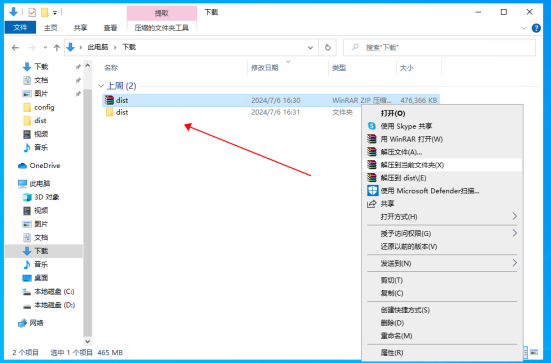Choose 剪切(T) in context menu
The width and height of the screenshot is (551, 363).
click(442, 280)
